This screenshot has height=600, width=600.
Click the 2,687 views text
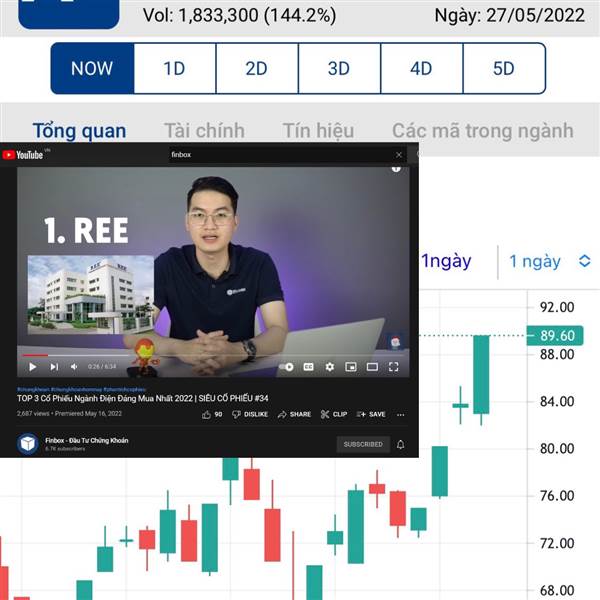pos(33,414)
